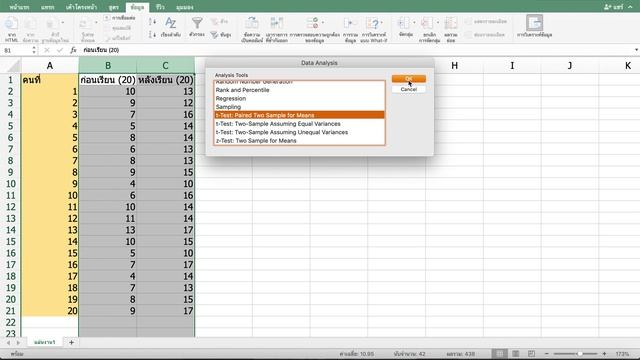Click the fx insert function icon
Viewport: 640px width, 360px height.
73,50
